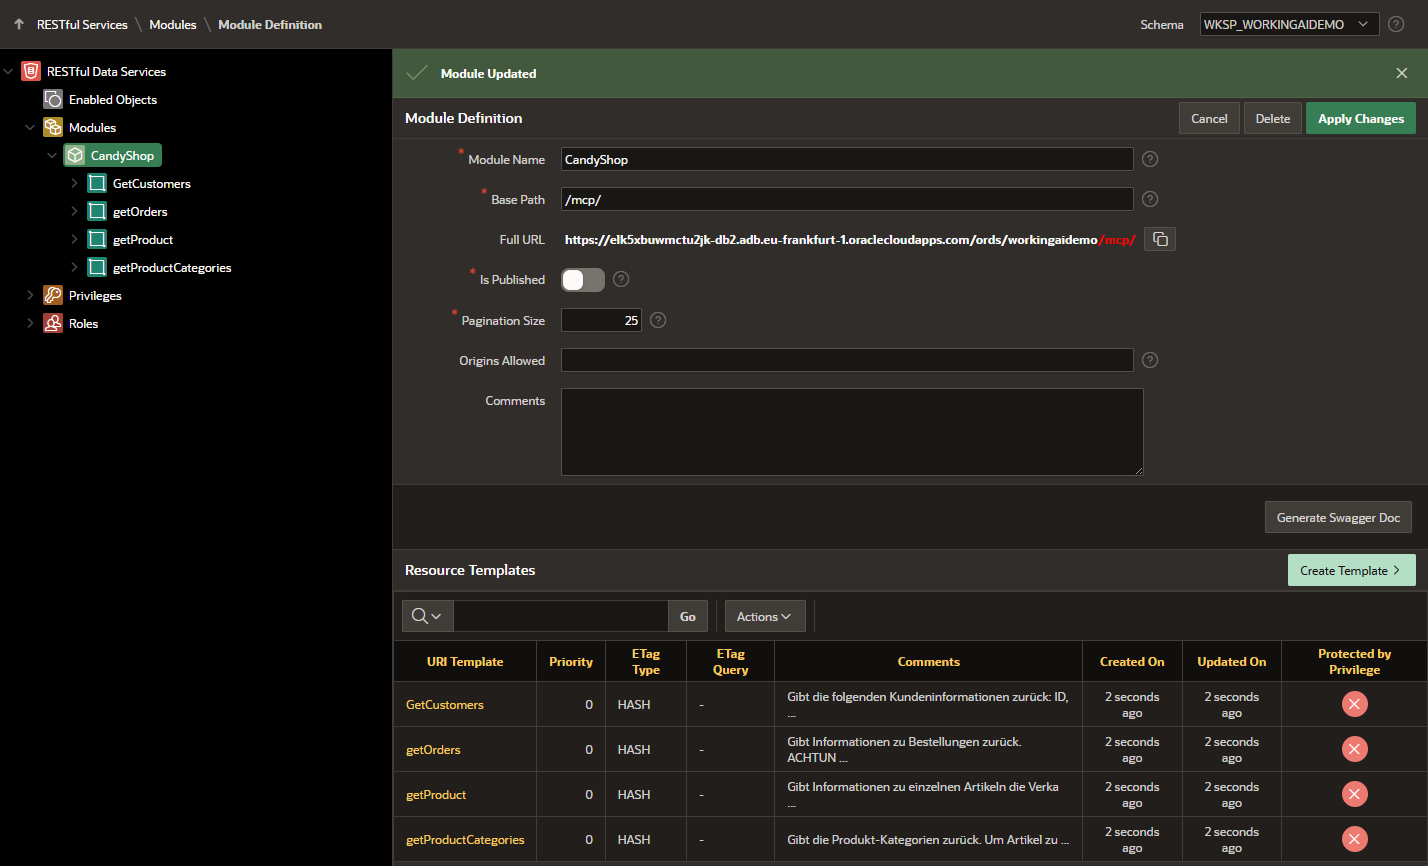Screen dimensions: 1428x866
Task: Click into the Base Path field
Action: click(x=847, y=199)
